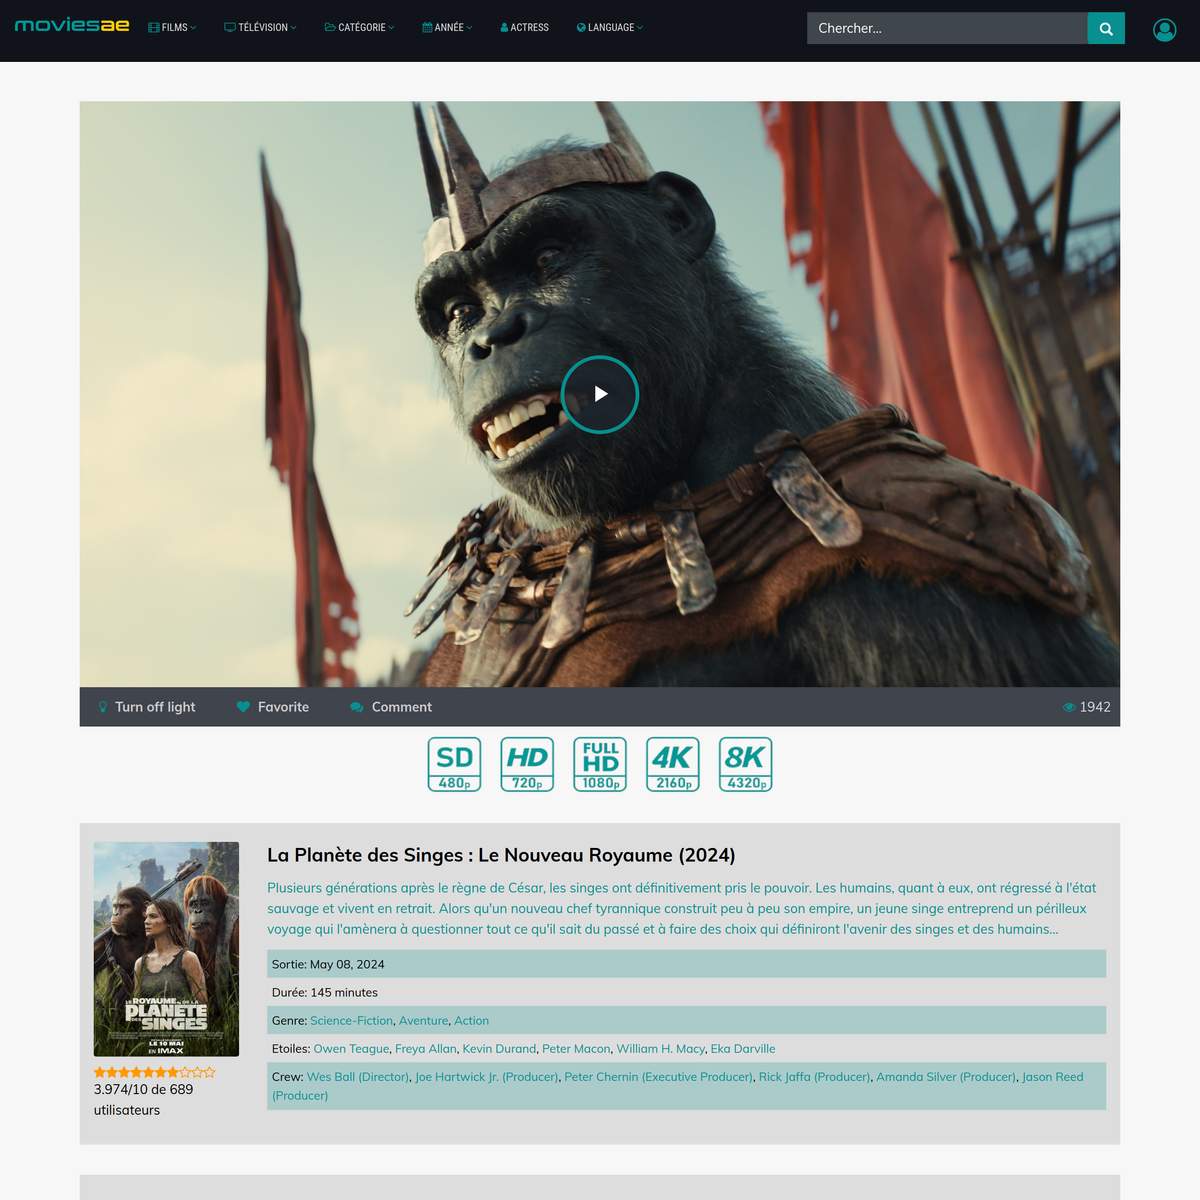View actress Freya Allan's page
1200x1200 pixels.
click(x=426, y=1049)
